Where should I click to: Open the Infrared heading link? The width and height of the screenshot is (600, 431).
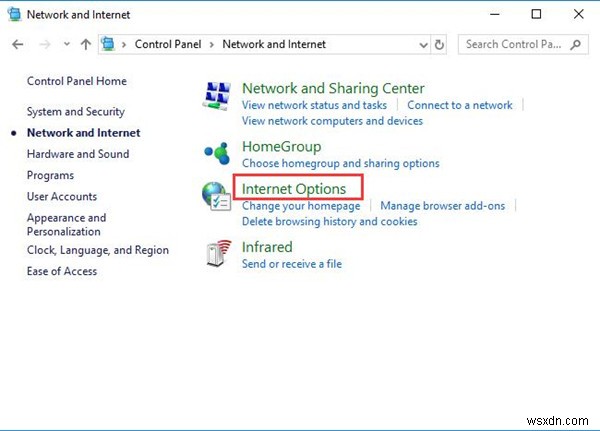click(x=267, y=247)
